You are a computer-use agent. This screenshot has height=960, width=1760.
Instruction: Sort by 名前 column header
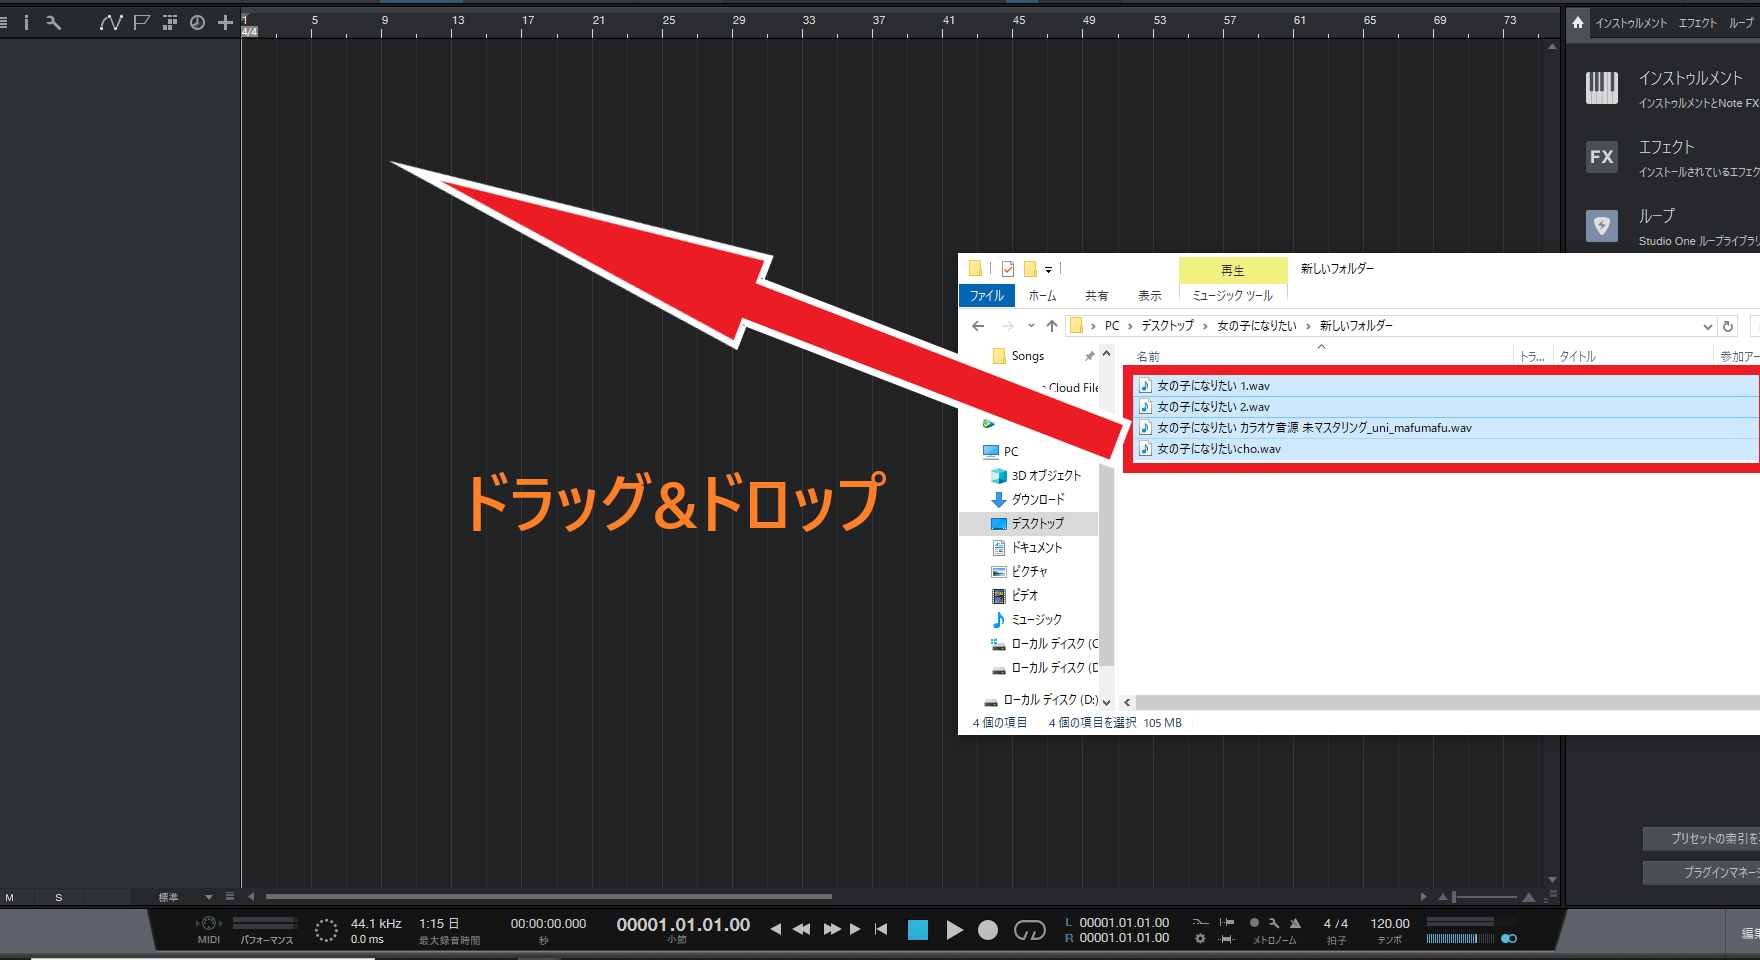click(x=1148, y=357)
